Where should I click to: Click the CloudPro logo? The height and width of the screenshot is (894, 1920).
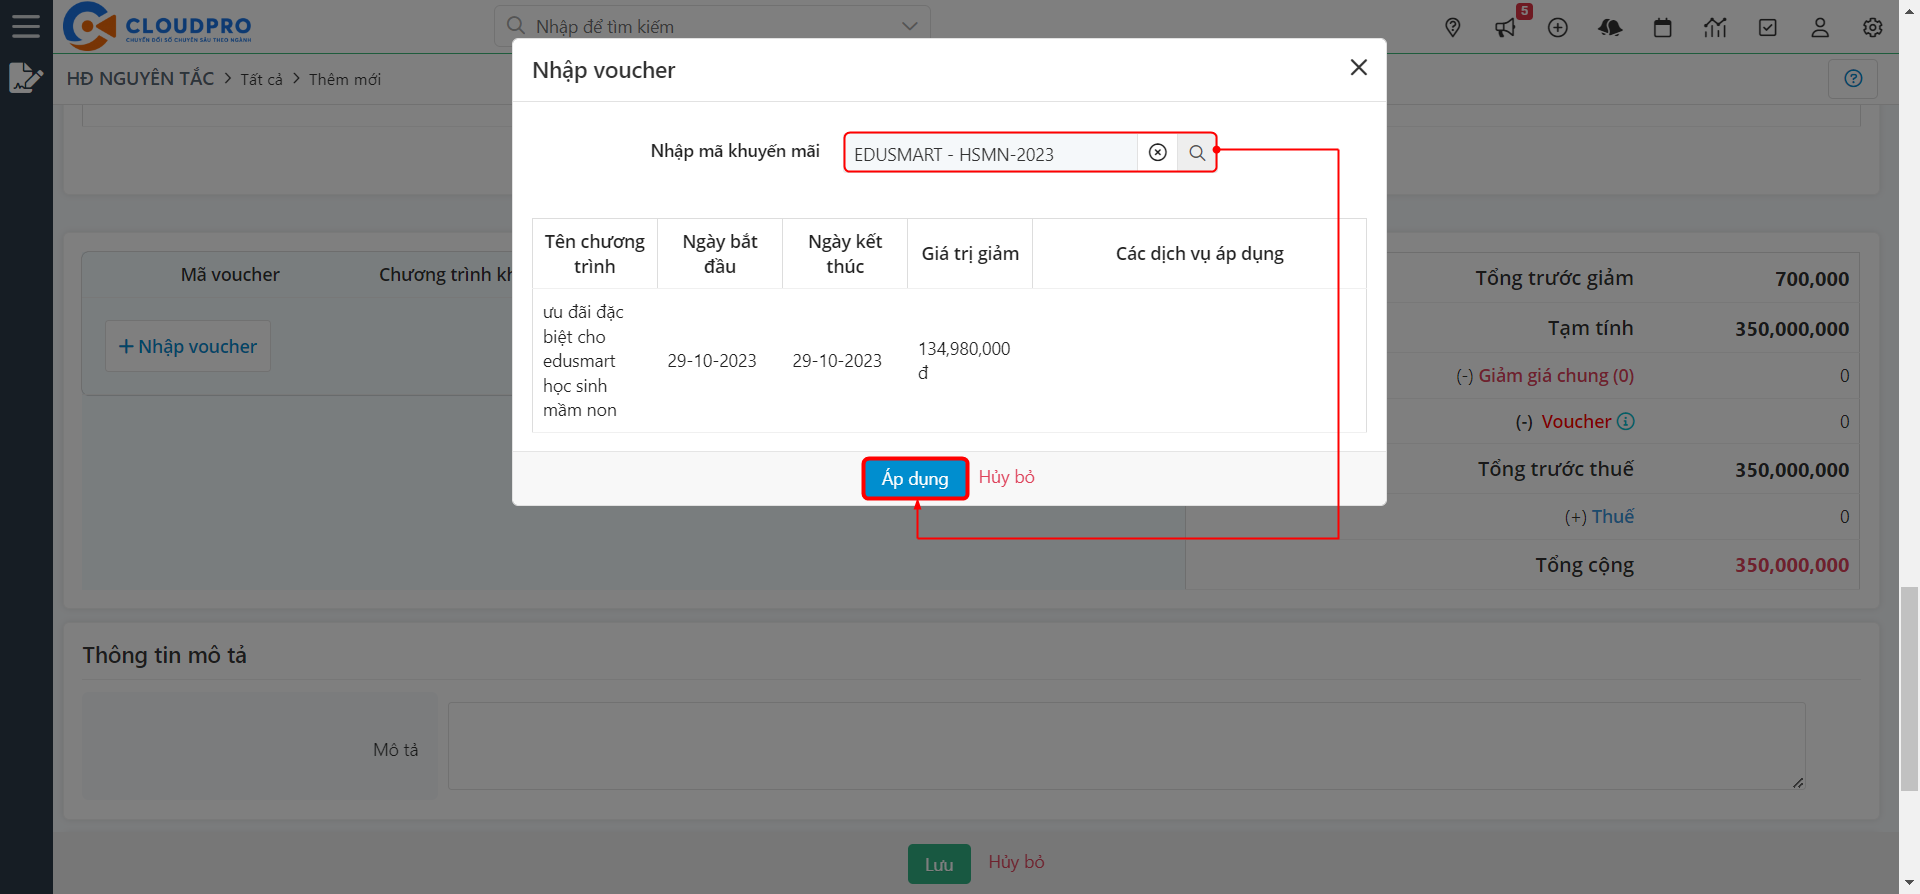coord(157,27)
